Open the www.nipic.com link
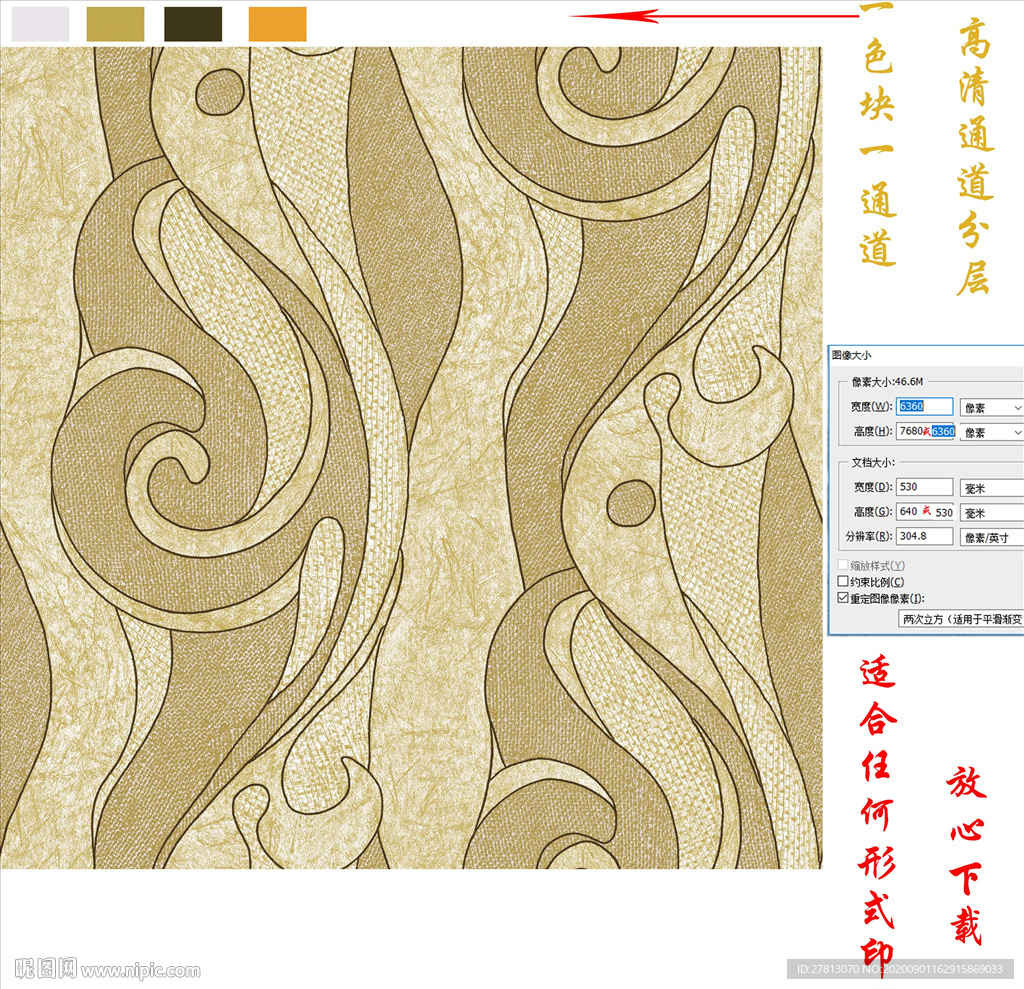Screen dimensions: 1024x989 point(141,970)
